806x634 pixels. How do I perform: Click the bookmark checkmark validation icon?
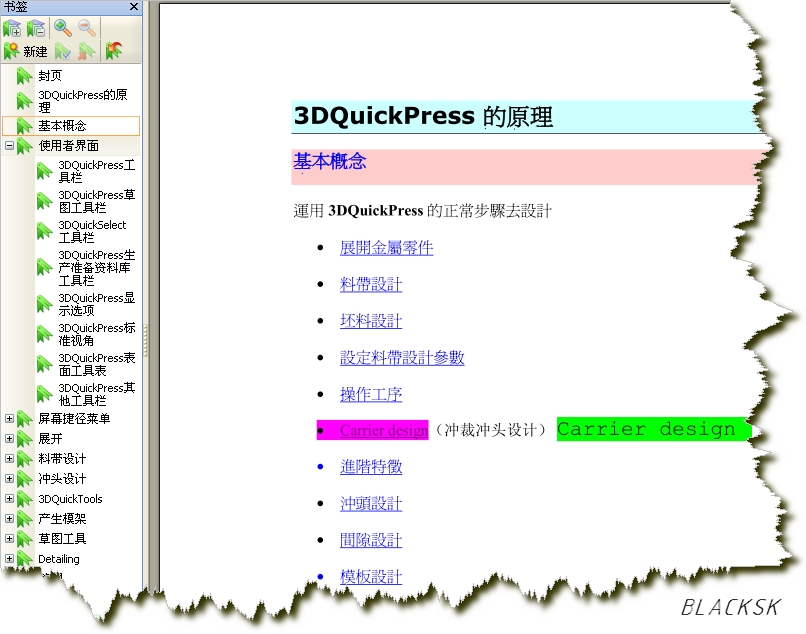(x=60, y=50)
